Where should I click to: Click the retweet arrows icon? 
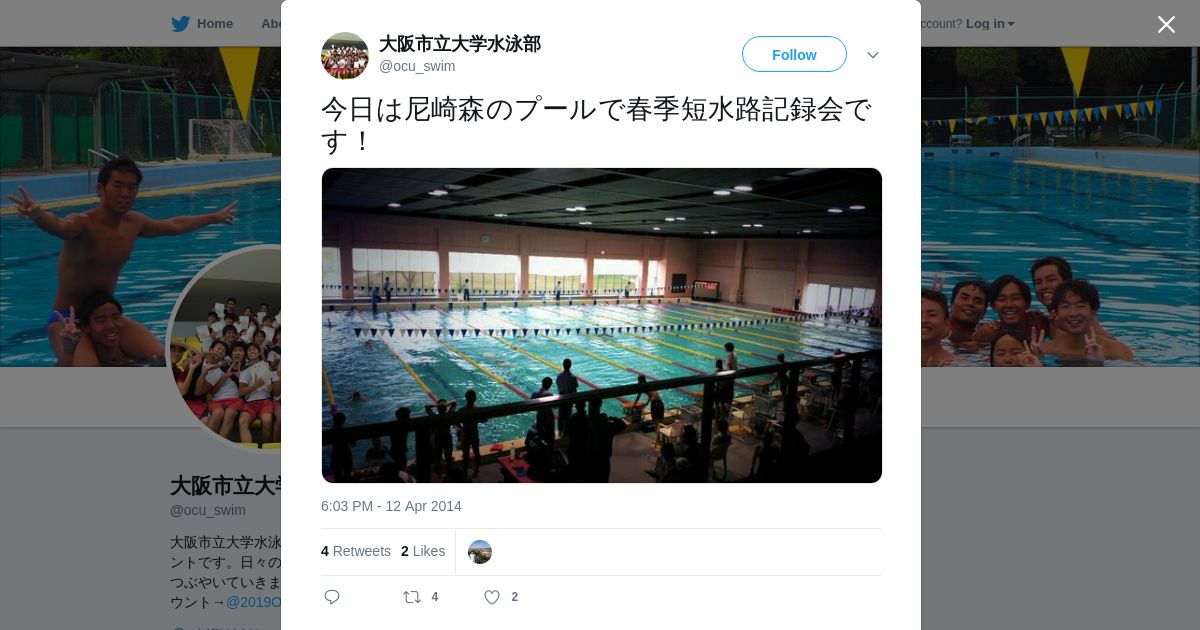[x=412, y=597]
